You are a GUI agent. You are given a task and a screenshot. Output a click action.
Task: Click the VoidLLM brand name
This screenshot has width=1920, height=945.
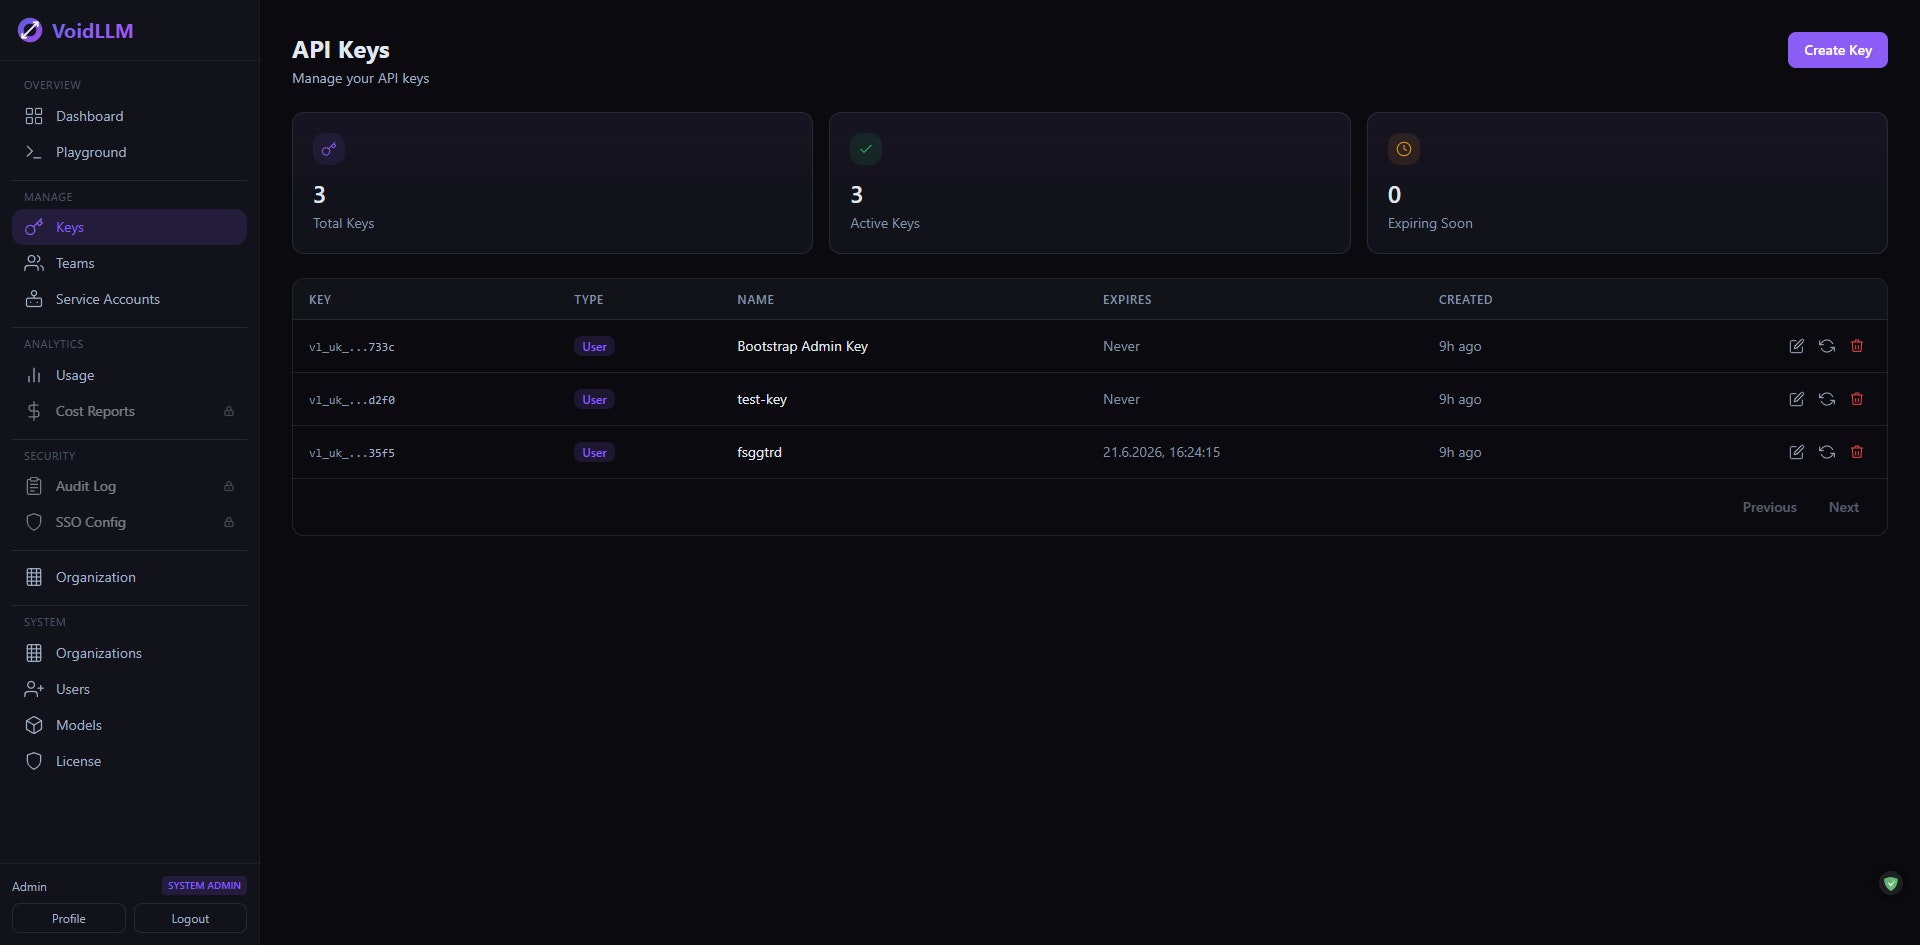click(92, 31)
